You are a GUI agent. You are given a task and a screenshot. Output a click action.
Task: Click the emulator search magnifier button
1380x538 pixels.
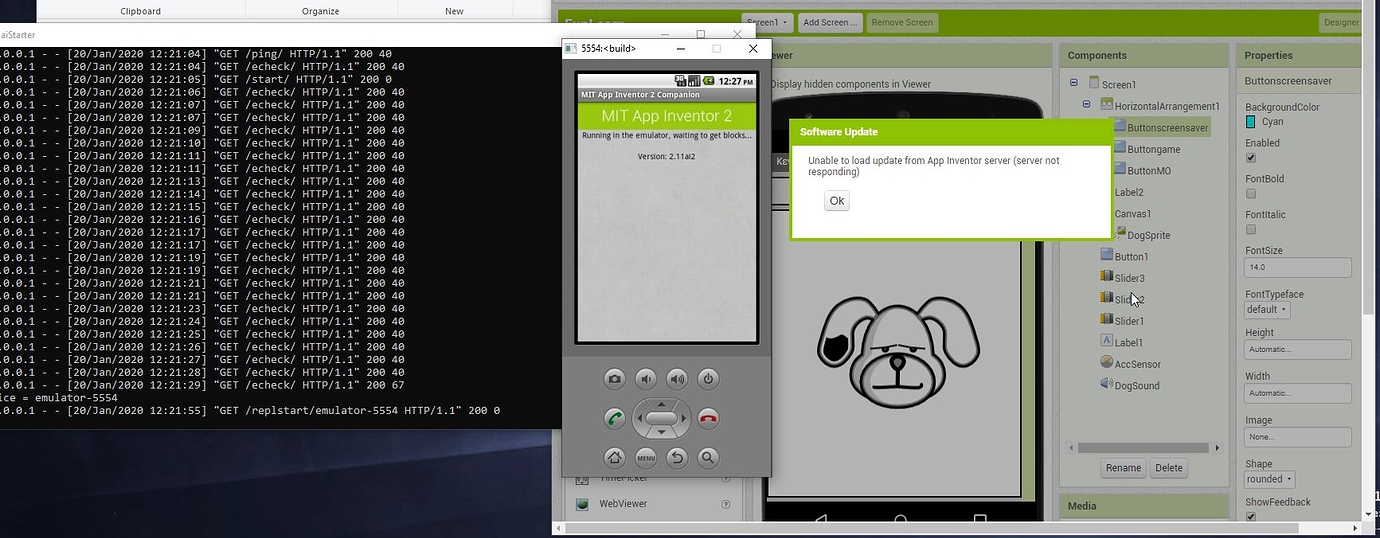[x=708, y=458]
